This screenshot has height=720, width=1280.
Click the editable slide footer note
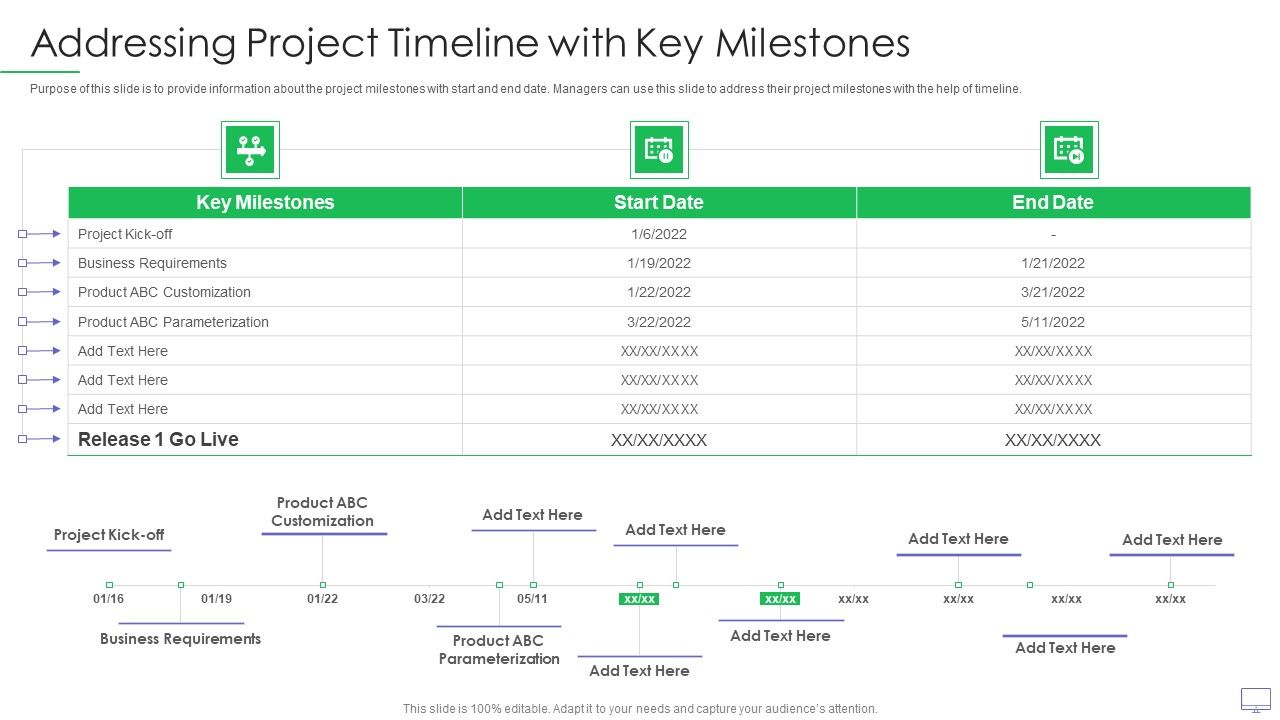click(640, 709)
